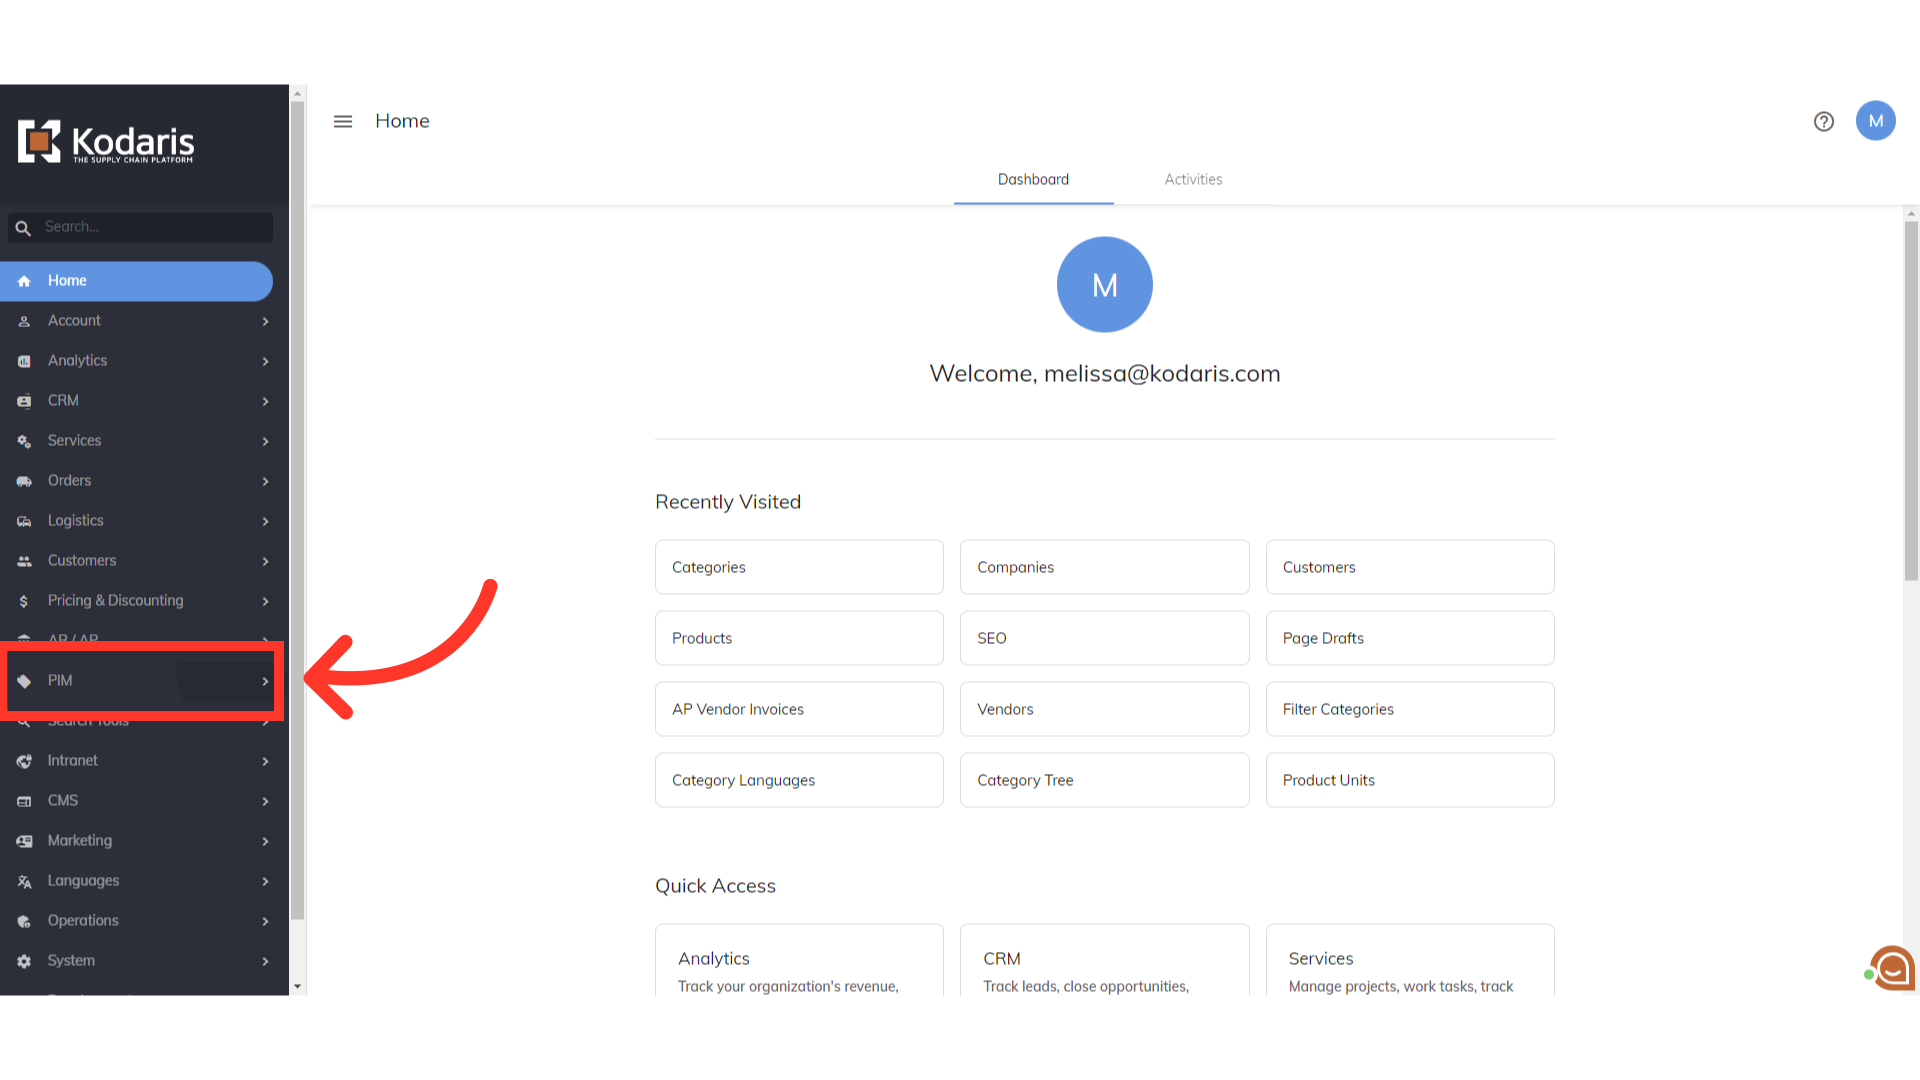The height and width of the screenshot is (1080, 1920).
Task: Click the hamburger menu icon
Action: click(x=343, y=121)
